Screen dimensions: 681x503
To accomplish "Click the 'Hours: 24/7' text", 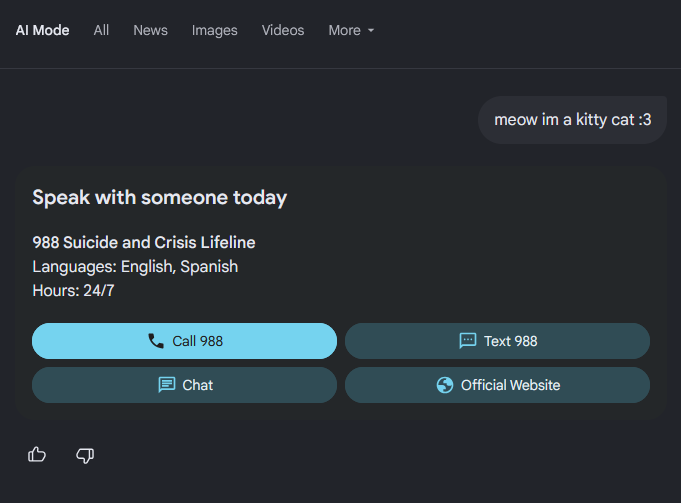I will (73, 291).
